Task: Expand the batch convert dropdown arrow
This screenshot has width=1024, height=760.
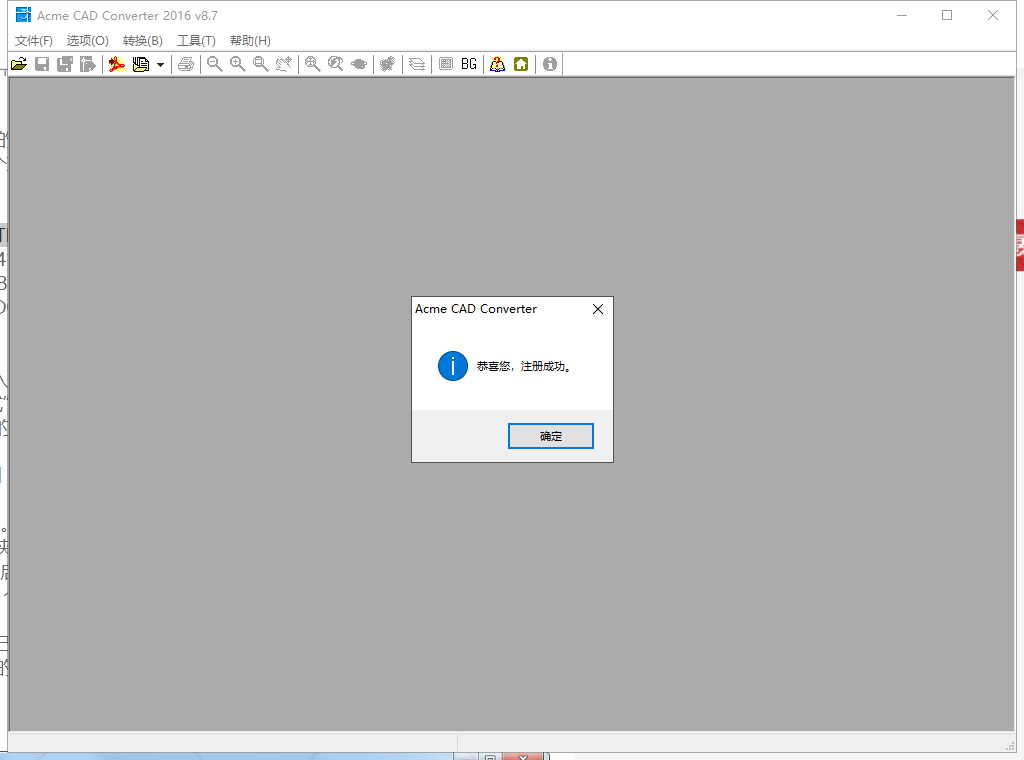Action: [160, 65]
